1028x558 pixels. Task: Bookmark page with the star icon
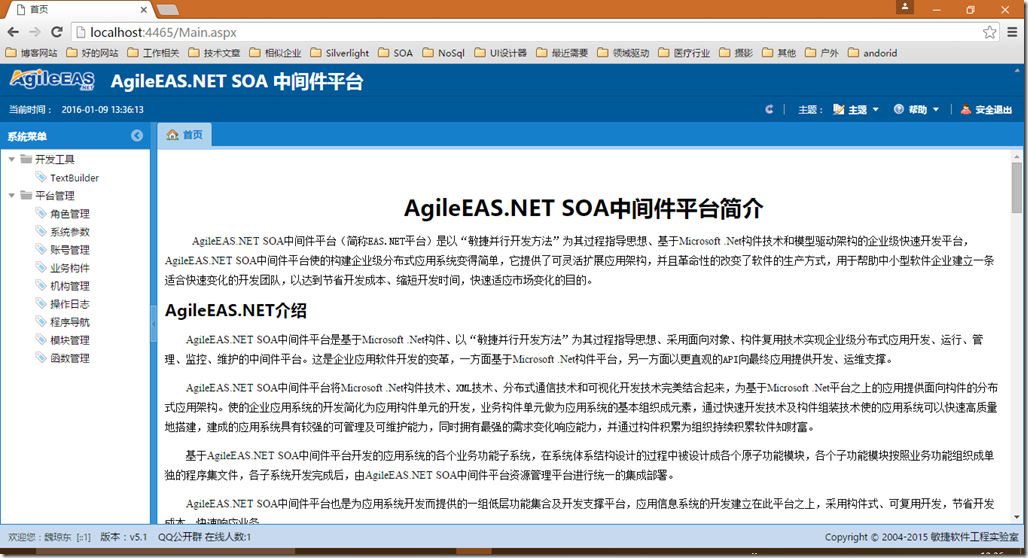click(x=989, y=32)
